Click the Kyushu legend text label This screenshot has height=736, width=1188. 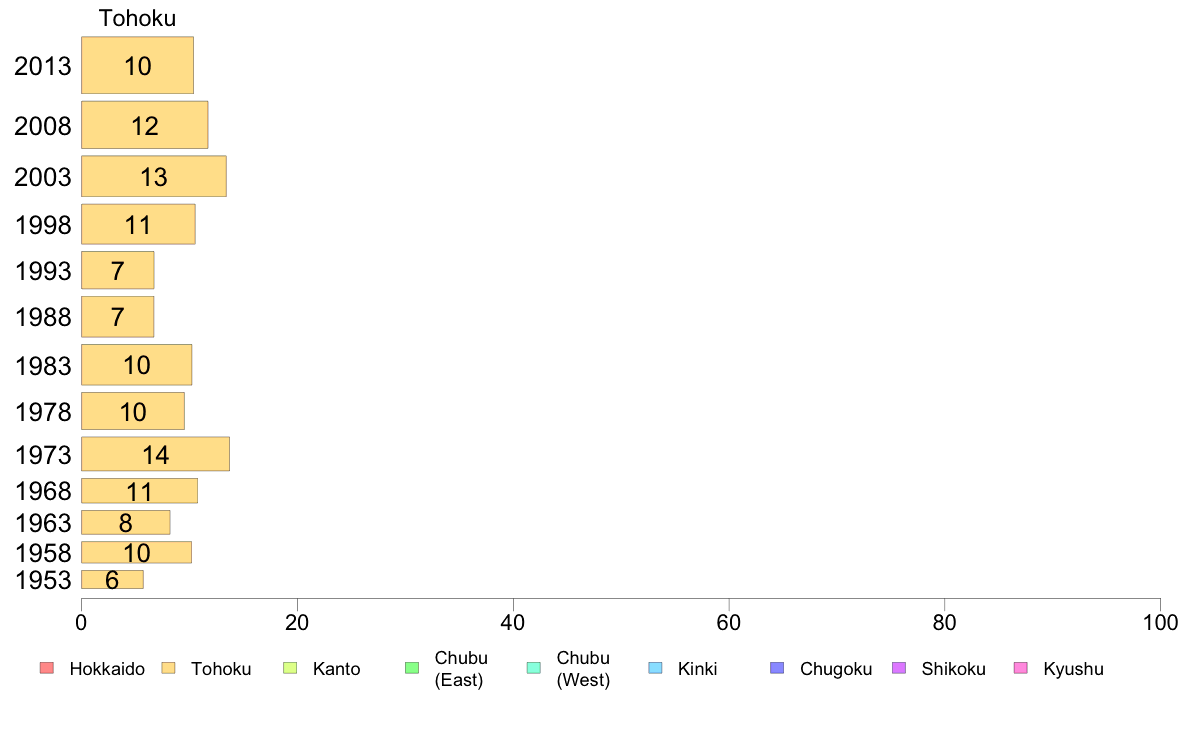pyautogui.click(x=1073, y=669)
